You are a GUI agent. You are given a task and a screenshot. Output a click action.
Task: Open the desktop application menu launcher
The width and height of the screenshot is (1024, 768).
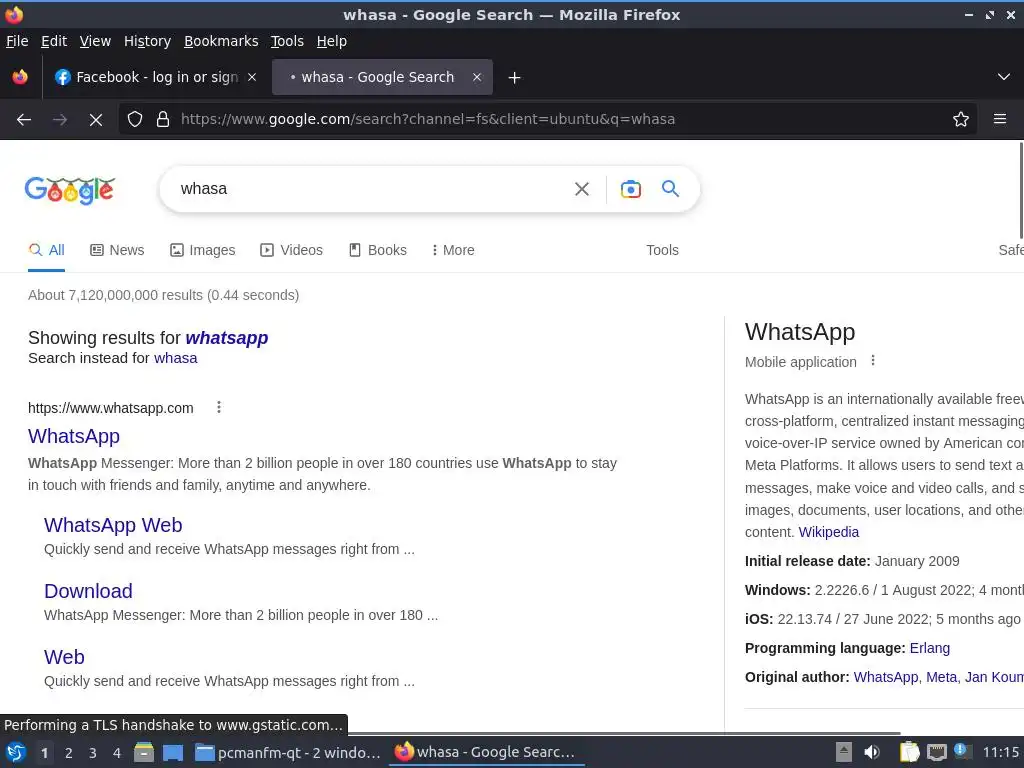click(15, 752)
